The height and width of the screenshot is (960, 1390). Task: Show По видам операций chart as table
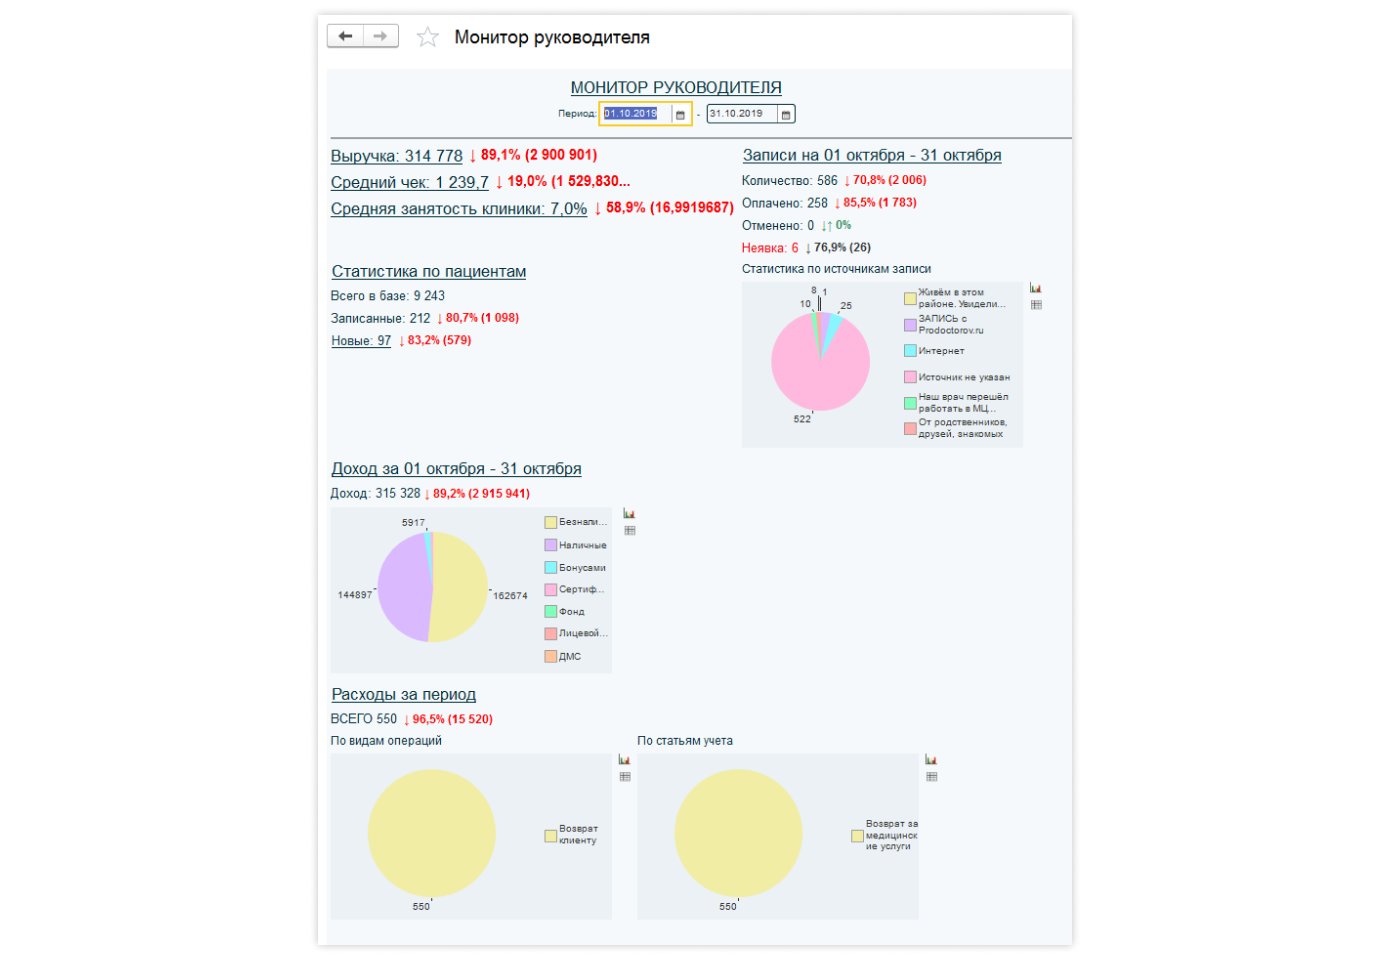(x=625, y=776)
